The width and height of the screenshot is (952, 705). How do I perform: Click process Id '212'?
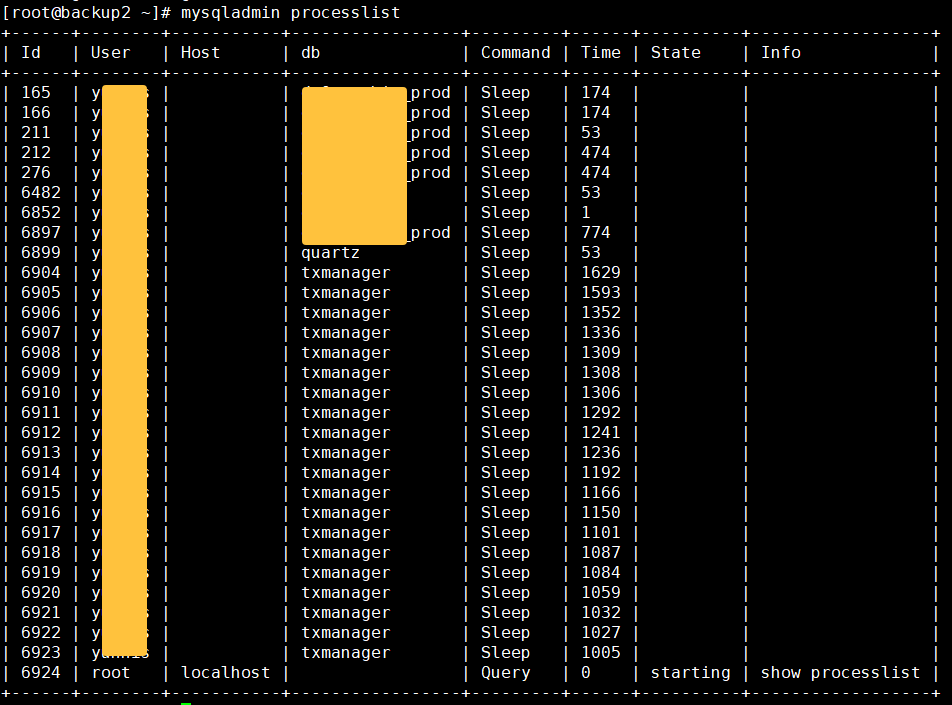[x=36, y=152]
